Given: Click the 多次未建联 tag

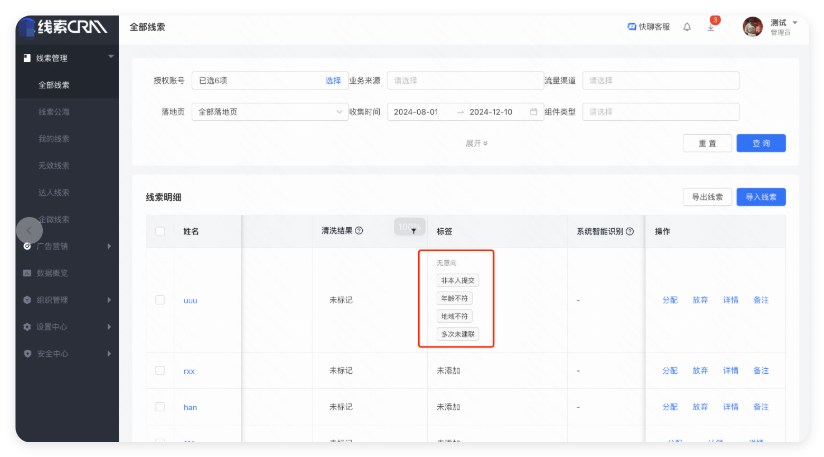Looking at the screenshot, I should 458,334.
